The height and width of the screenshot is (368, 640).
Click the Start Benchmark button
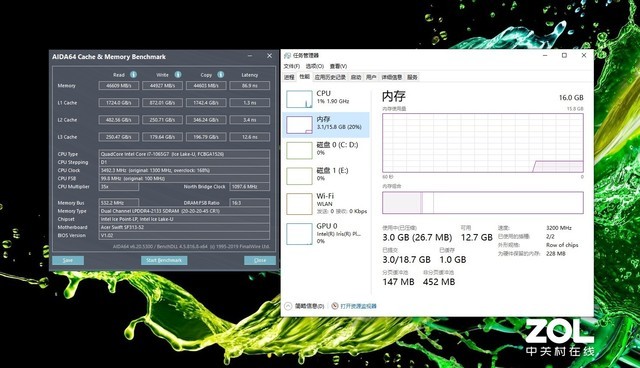click(x=164, y=260)
